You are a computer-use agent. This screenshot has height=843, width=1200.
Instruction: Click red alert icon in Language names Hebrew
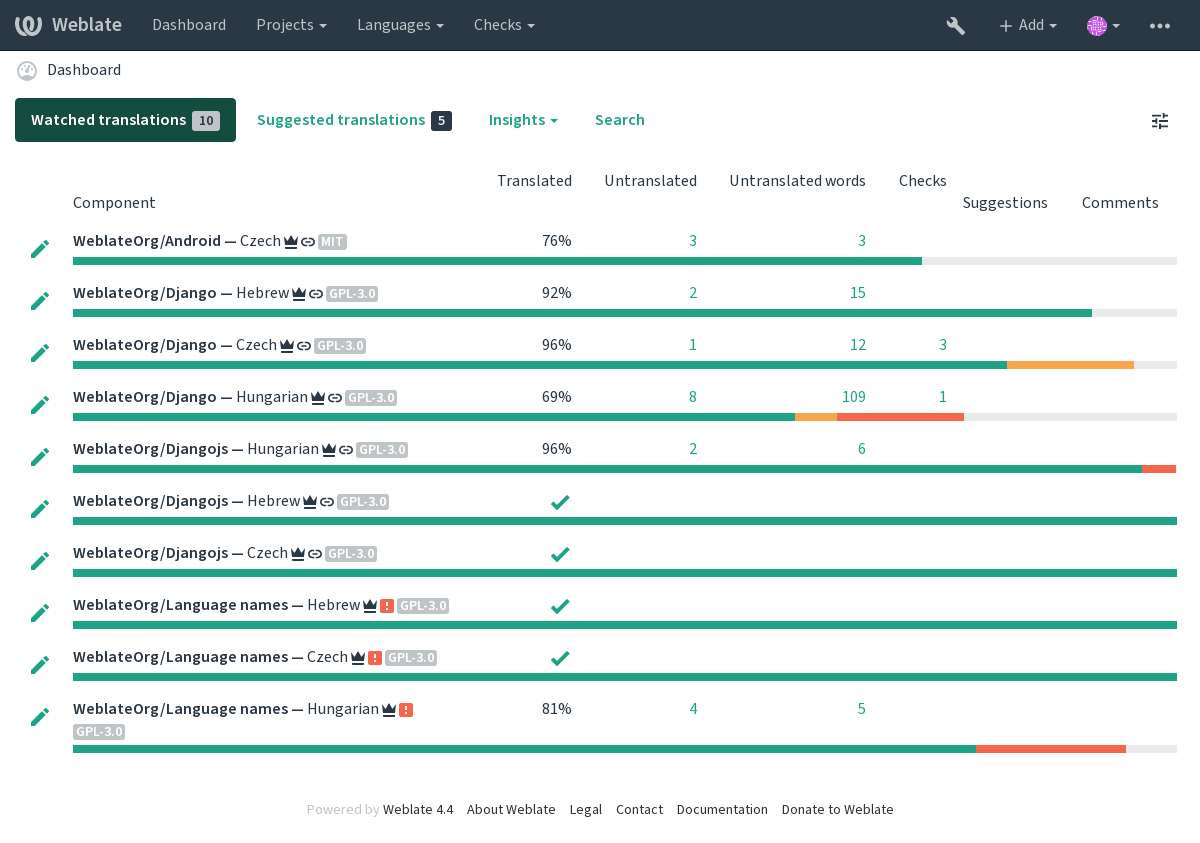pos(387,606)
